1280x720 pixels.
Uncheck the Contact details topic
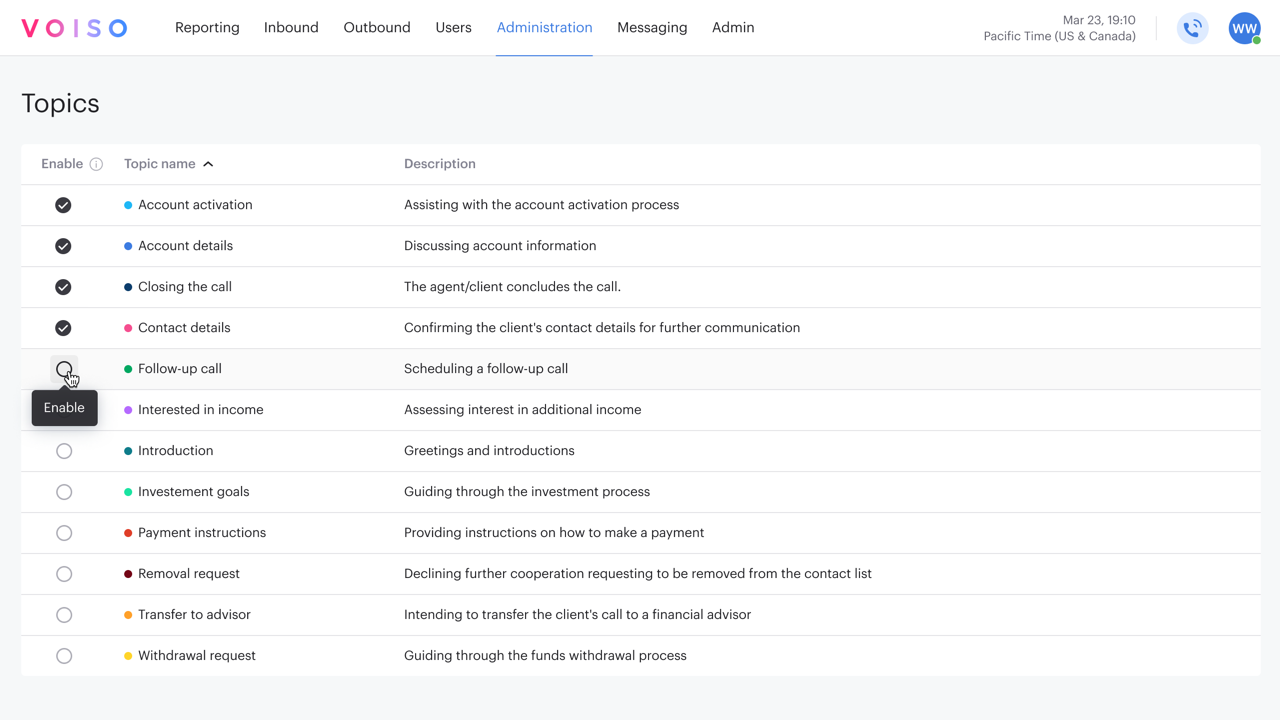(63, 328)
